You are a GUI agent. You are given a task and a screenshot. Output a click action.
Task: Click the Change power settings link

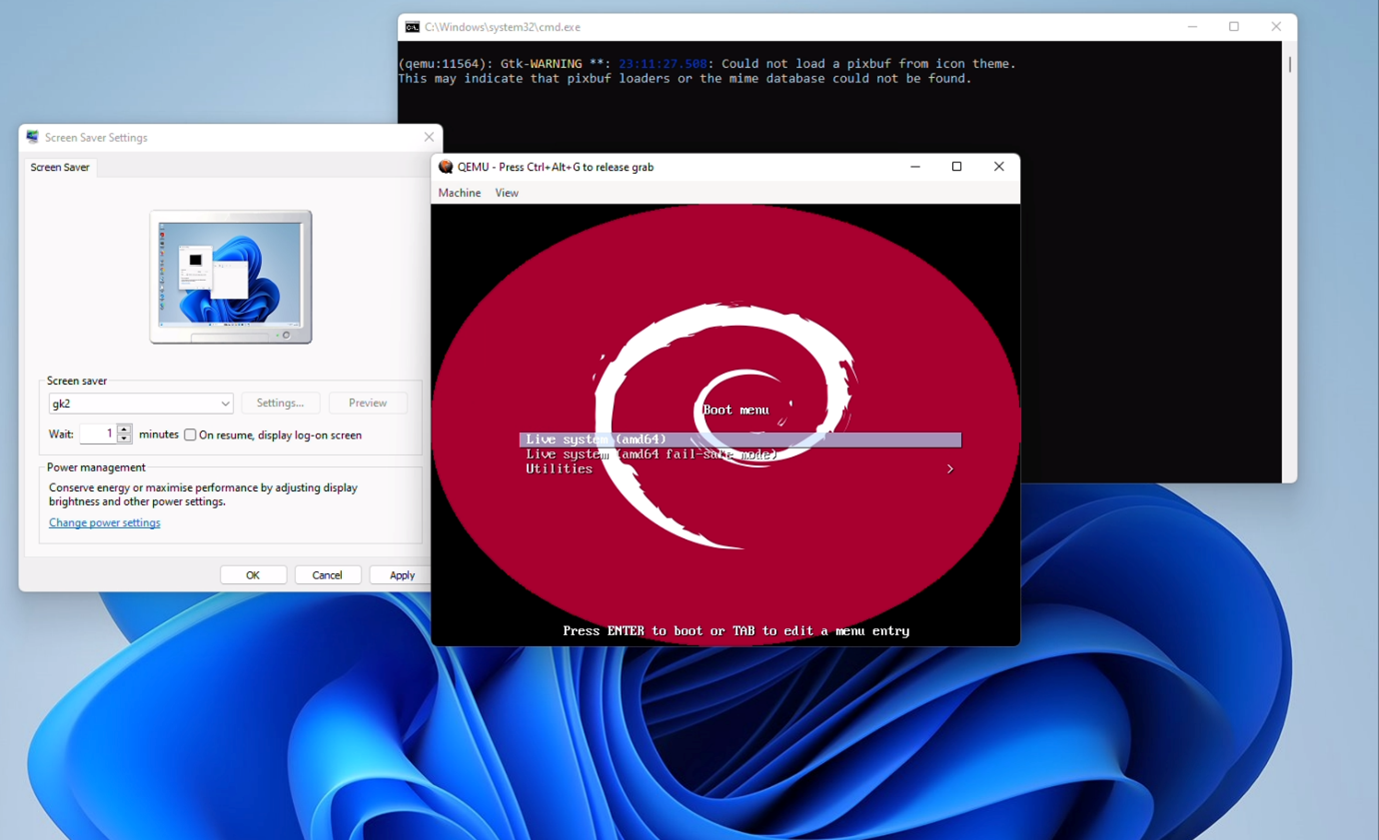point(104,523)
